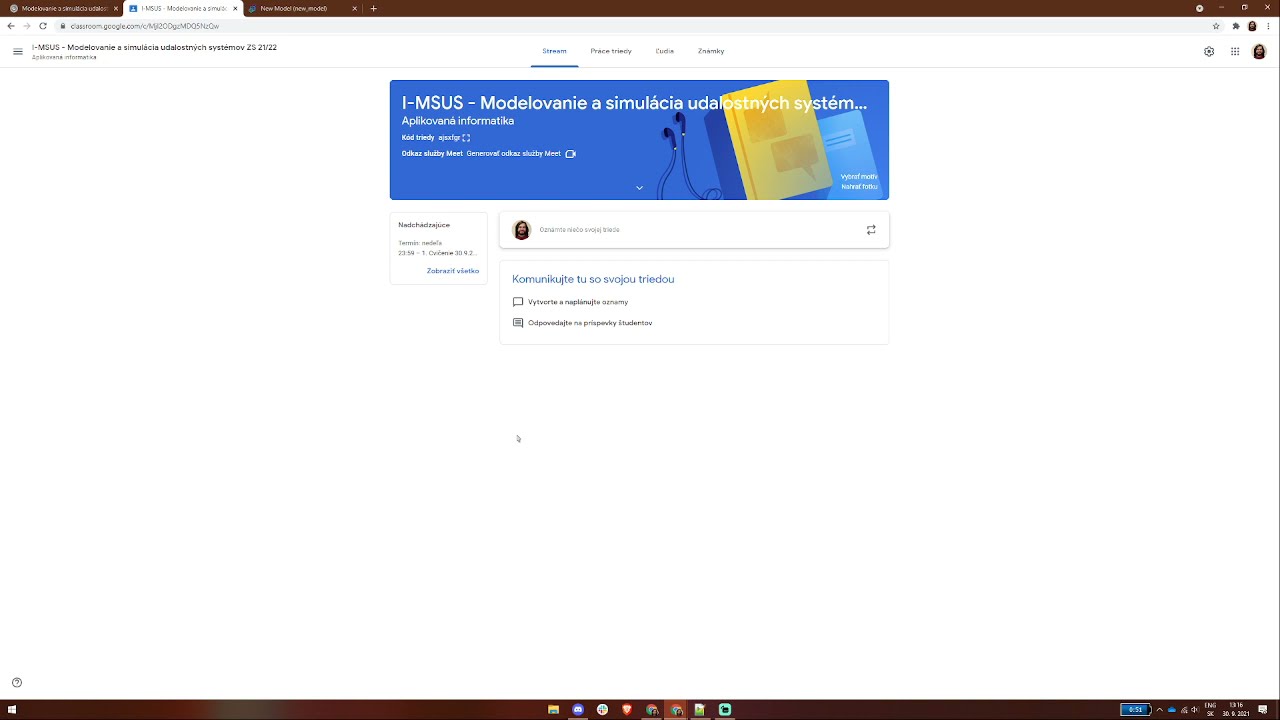Click Vybrať motív on banner

859,177
